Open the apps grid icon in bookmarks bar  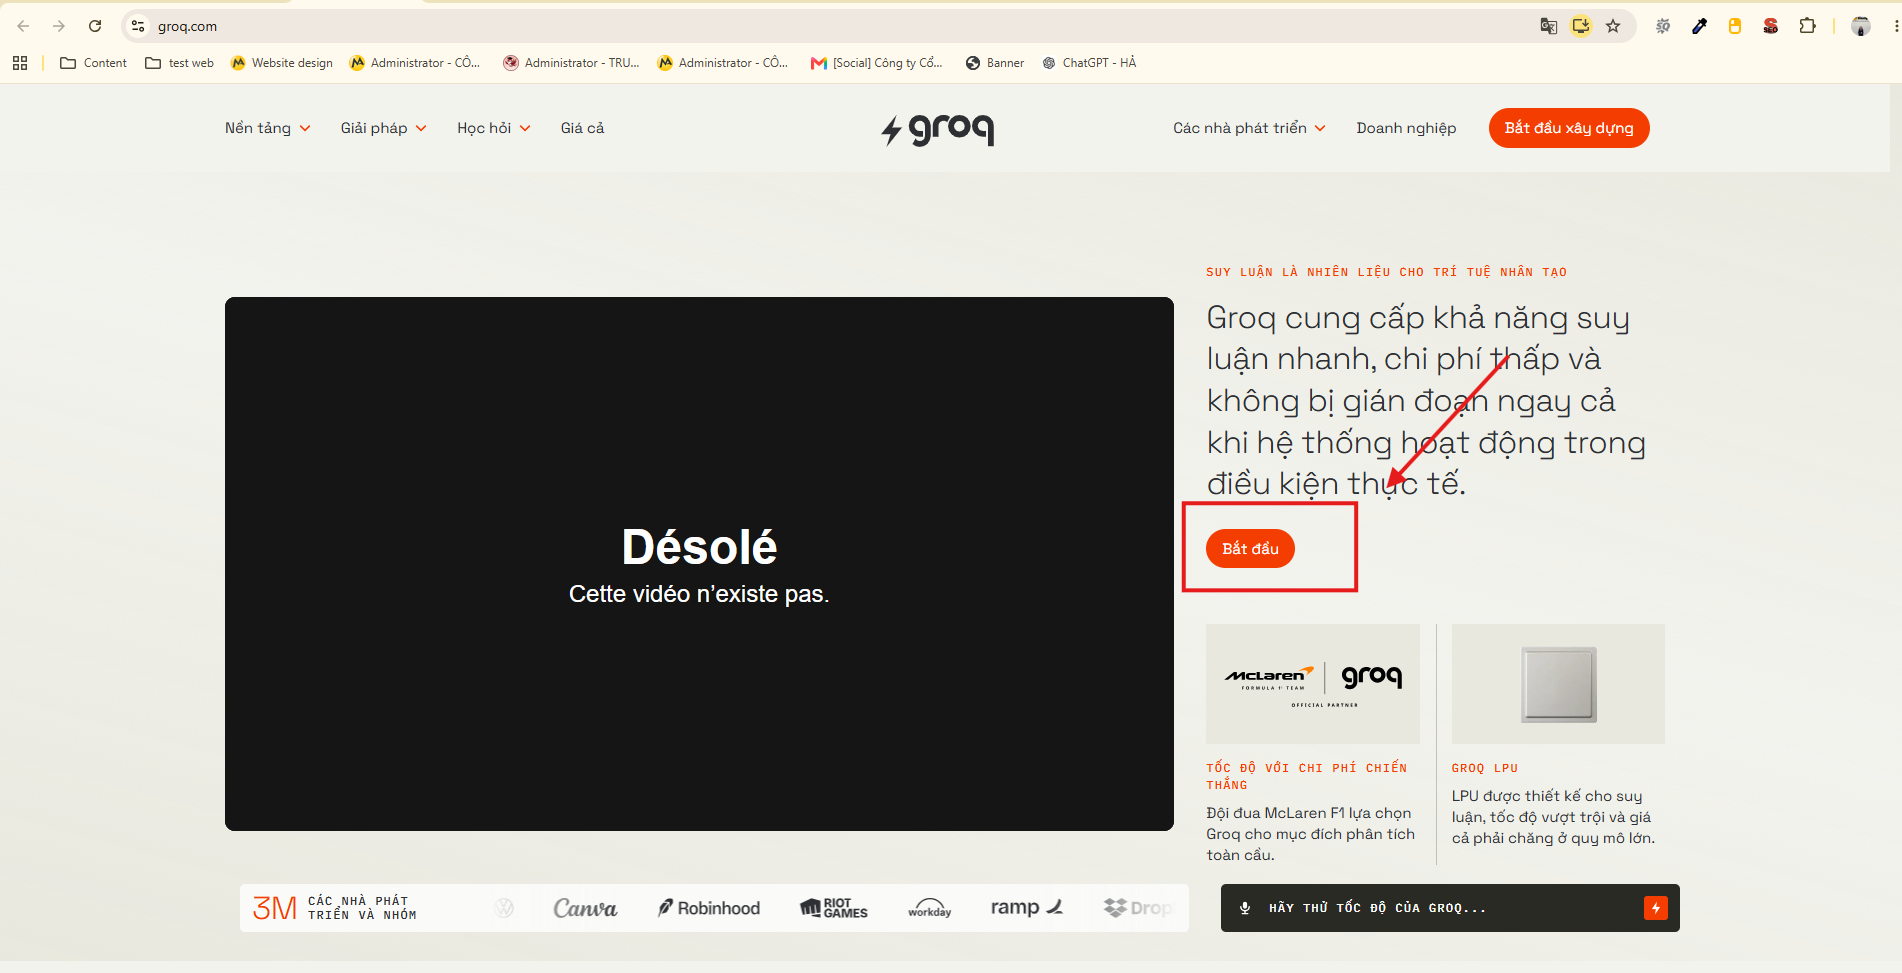pos(20,63)
